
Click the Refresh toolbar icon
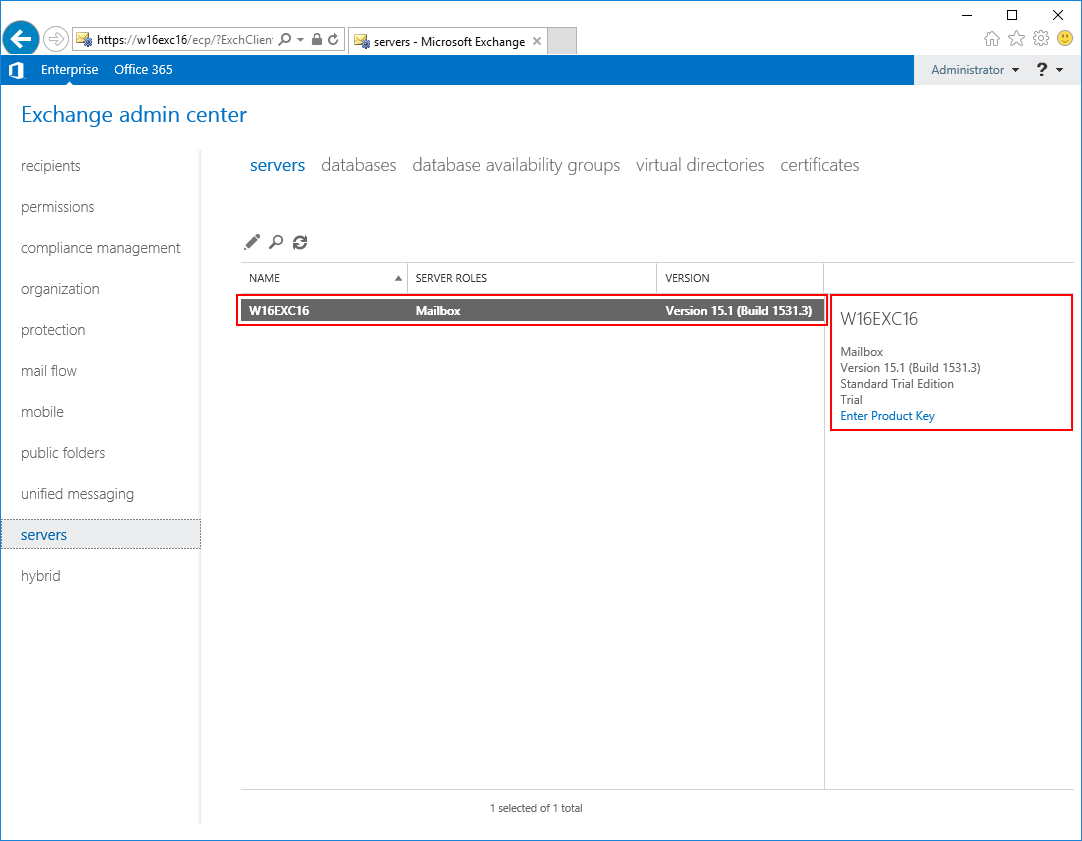point(300,242)
